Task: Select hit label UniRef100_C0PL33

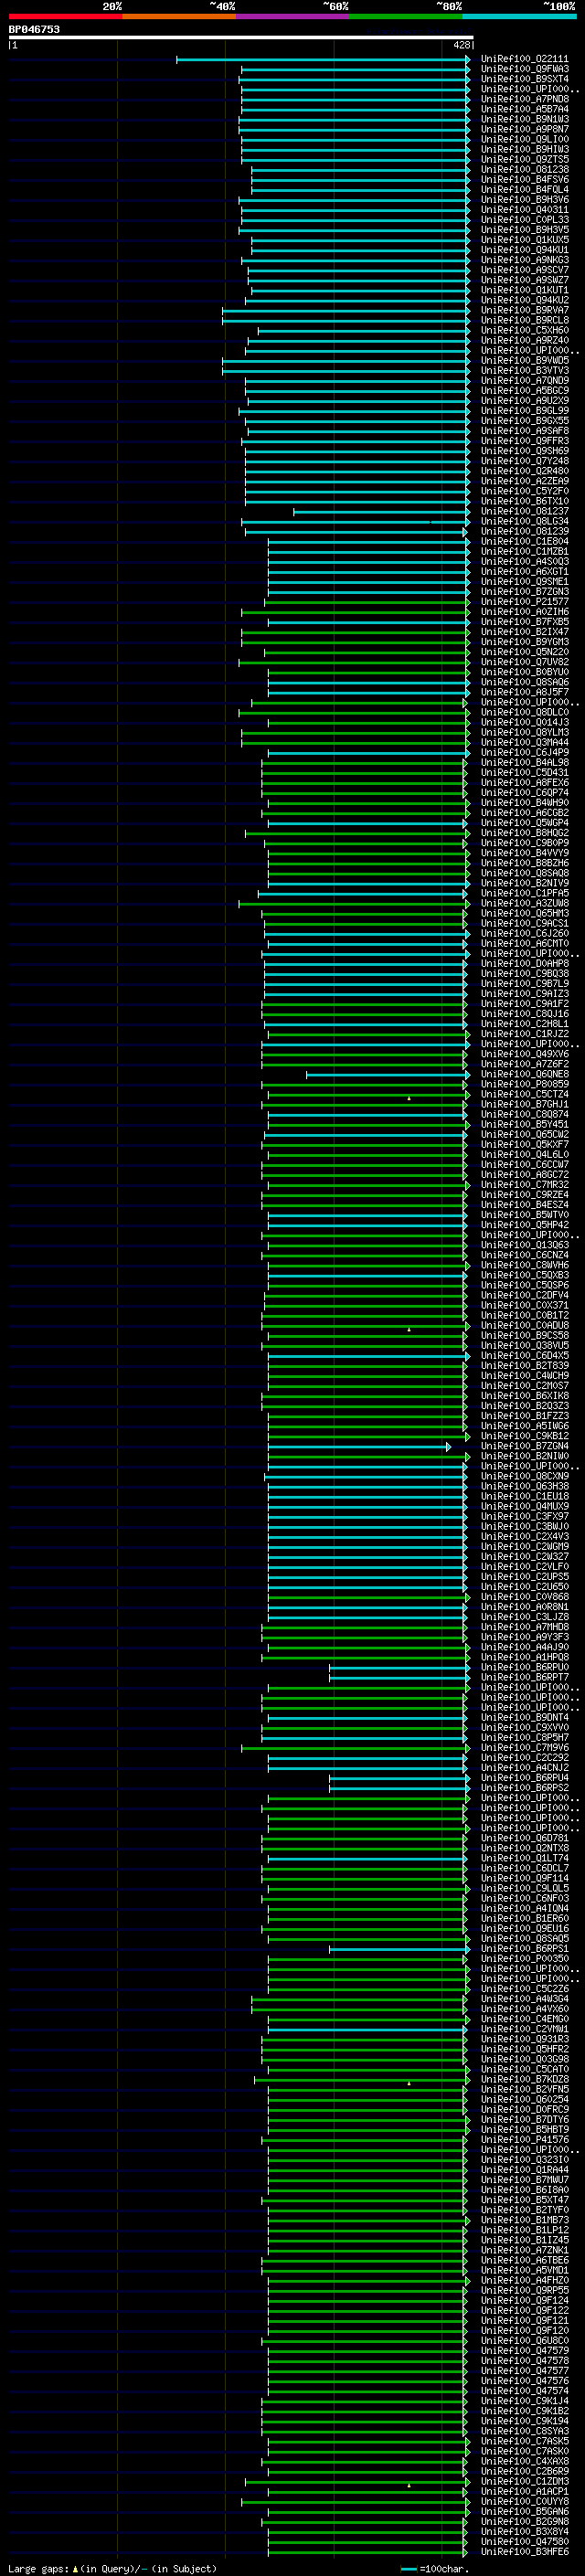Action: (524, 220)
